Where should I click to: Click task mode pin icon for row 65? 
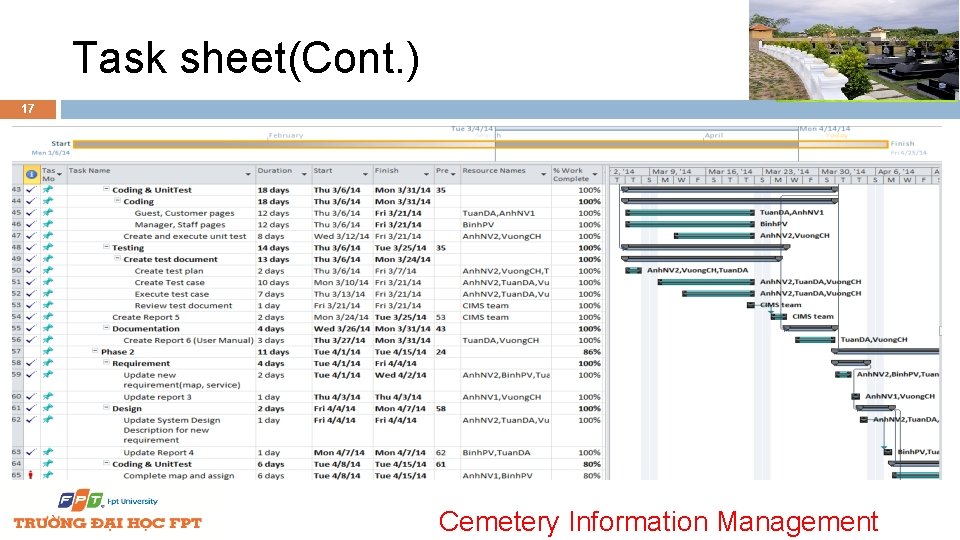click(x=48, y=474)
